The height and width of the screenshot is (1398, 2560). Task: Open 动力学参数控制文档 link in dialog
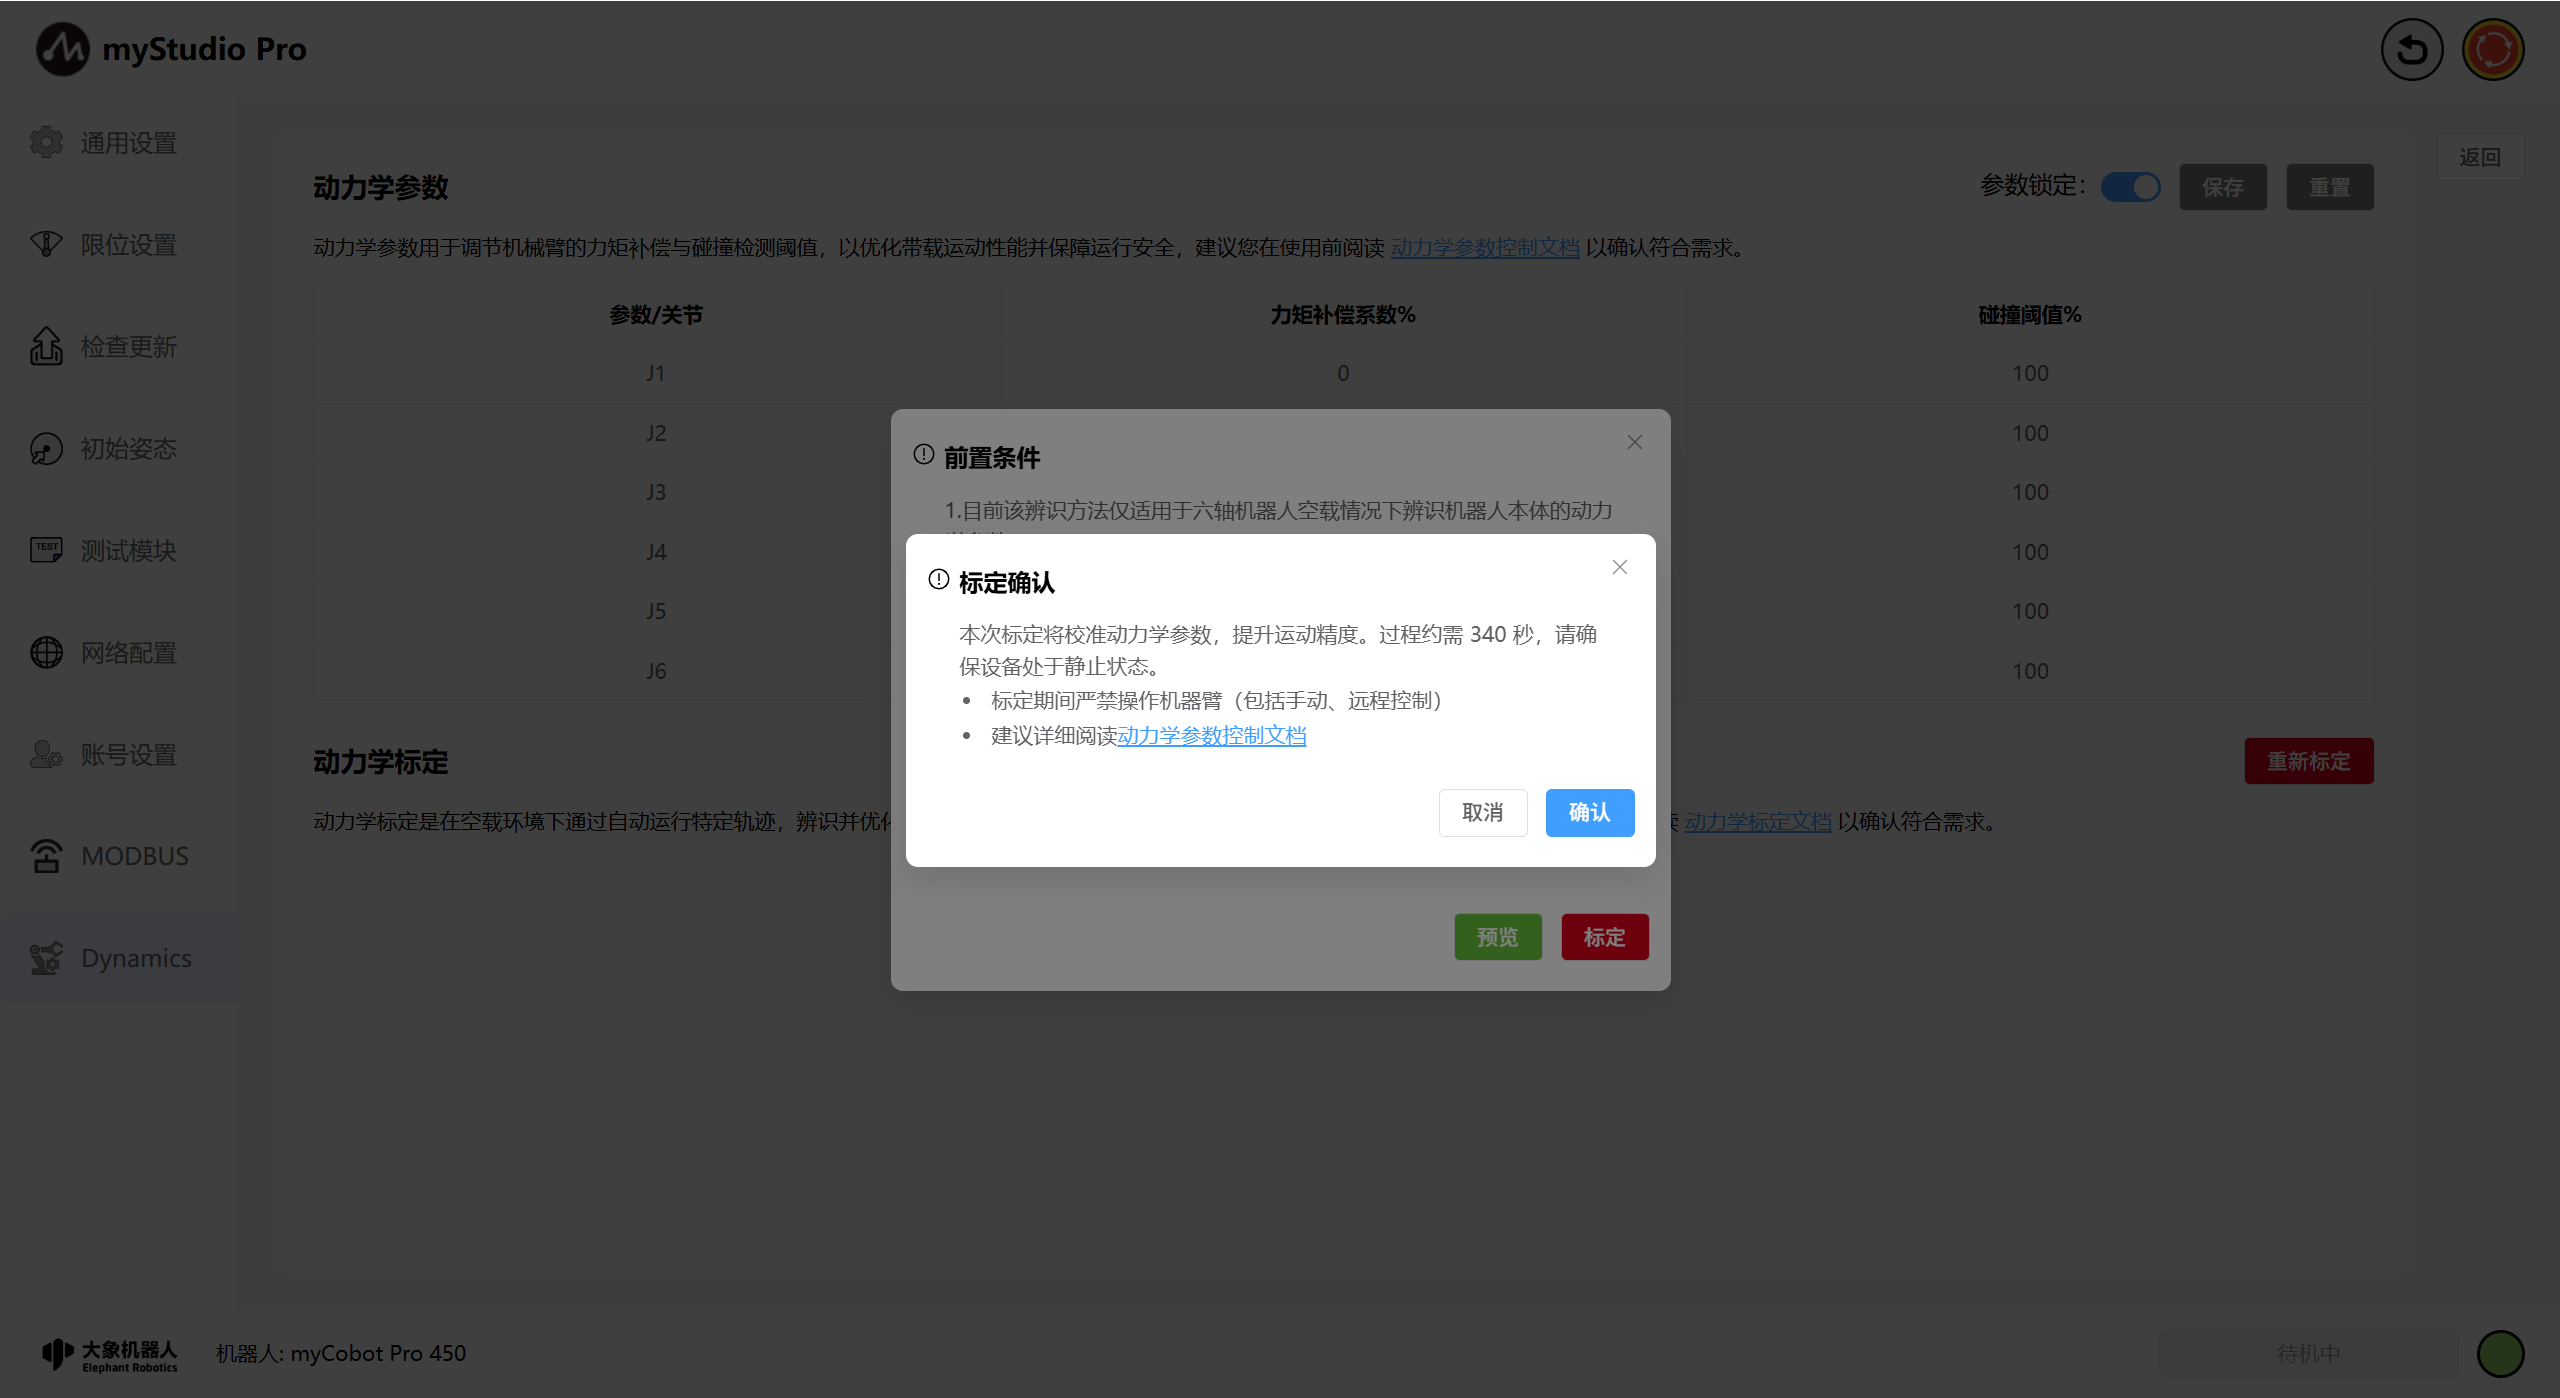pyautogui.click(x=1211, y=736)
